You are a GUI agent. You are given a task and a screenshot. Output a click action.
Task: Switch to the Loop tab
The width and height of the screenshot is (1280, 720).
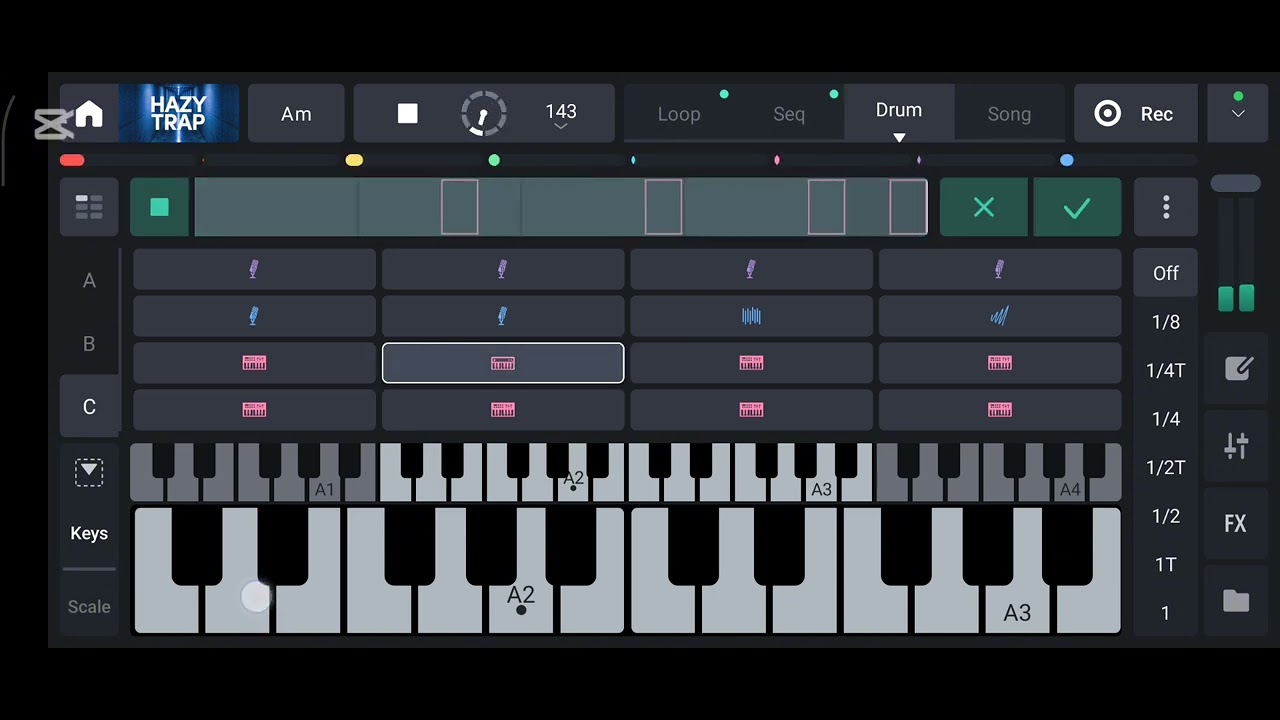click(x=679, y=114)
